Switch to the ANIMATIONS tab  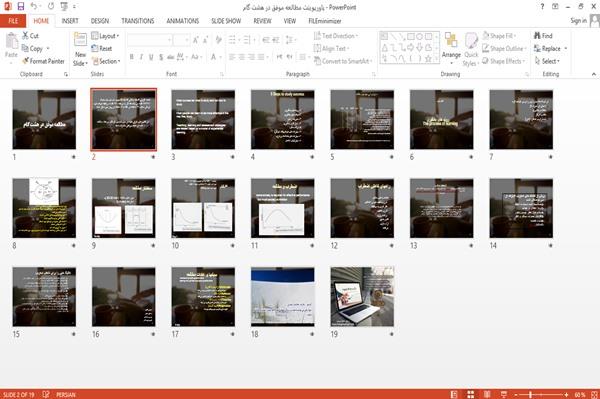click(183, 21)
